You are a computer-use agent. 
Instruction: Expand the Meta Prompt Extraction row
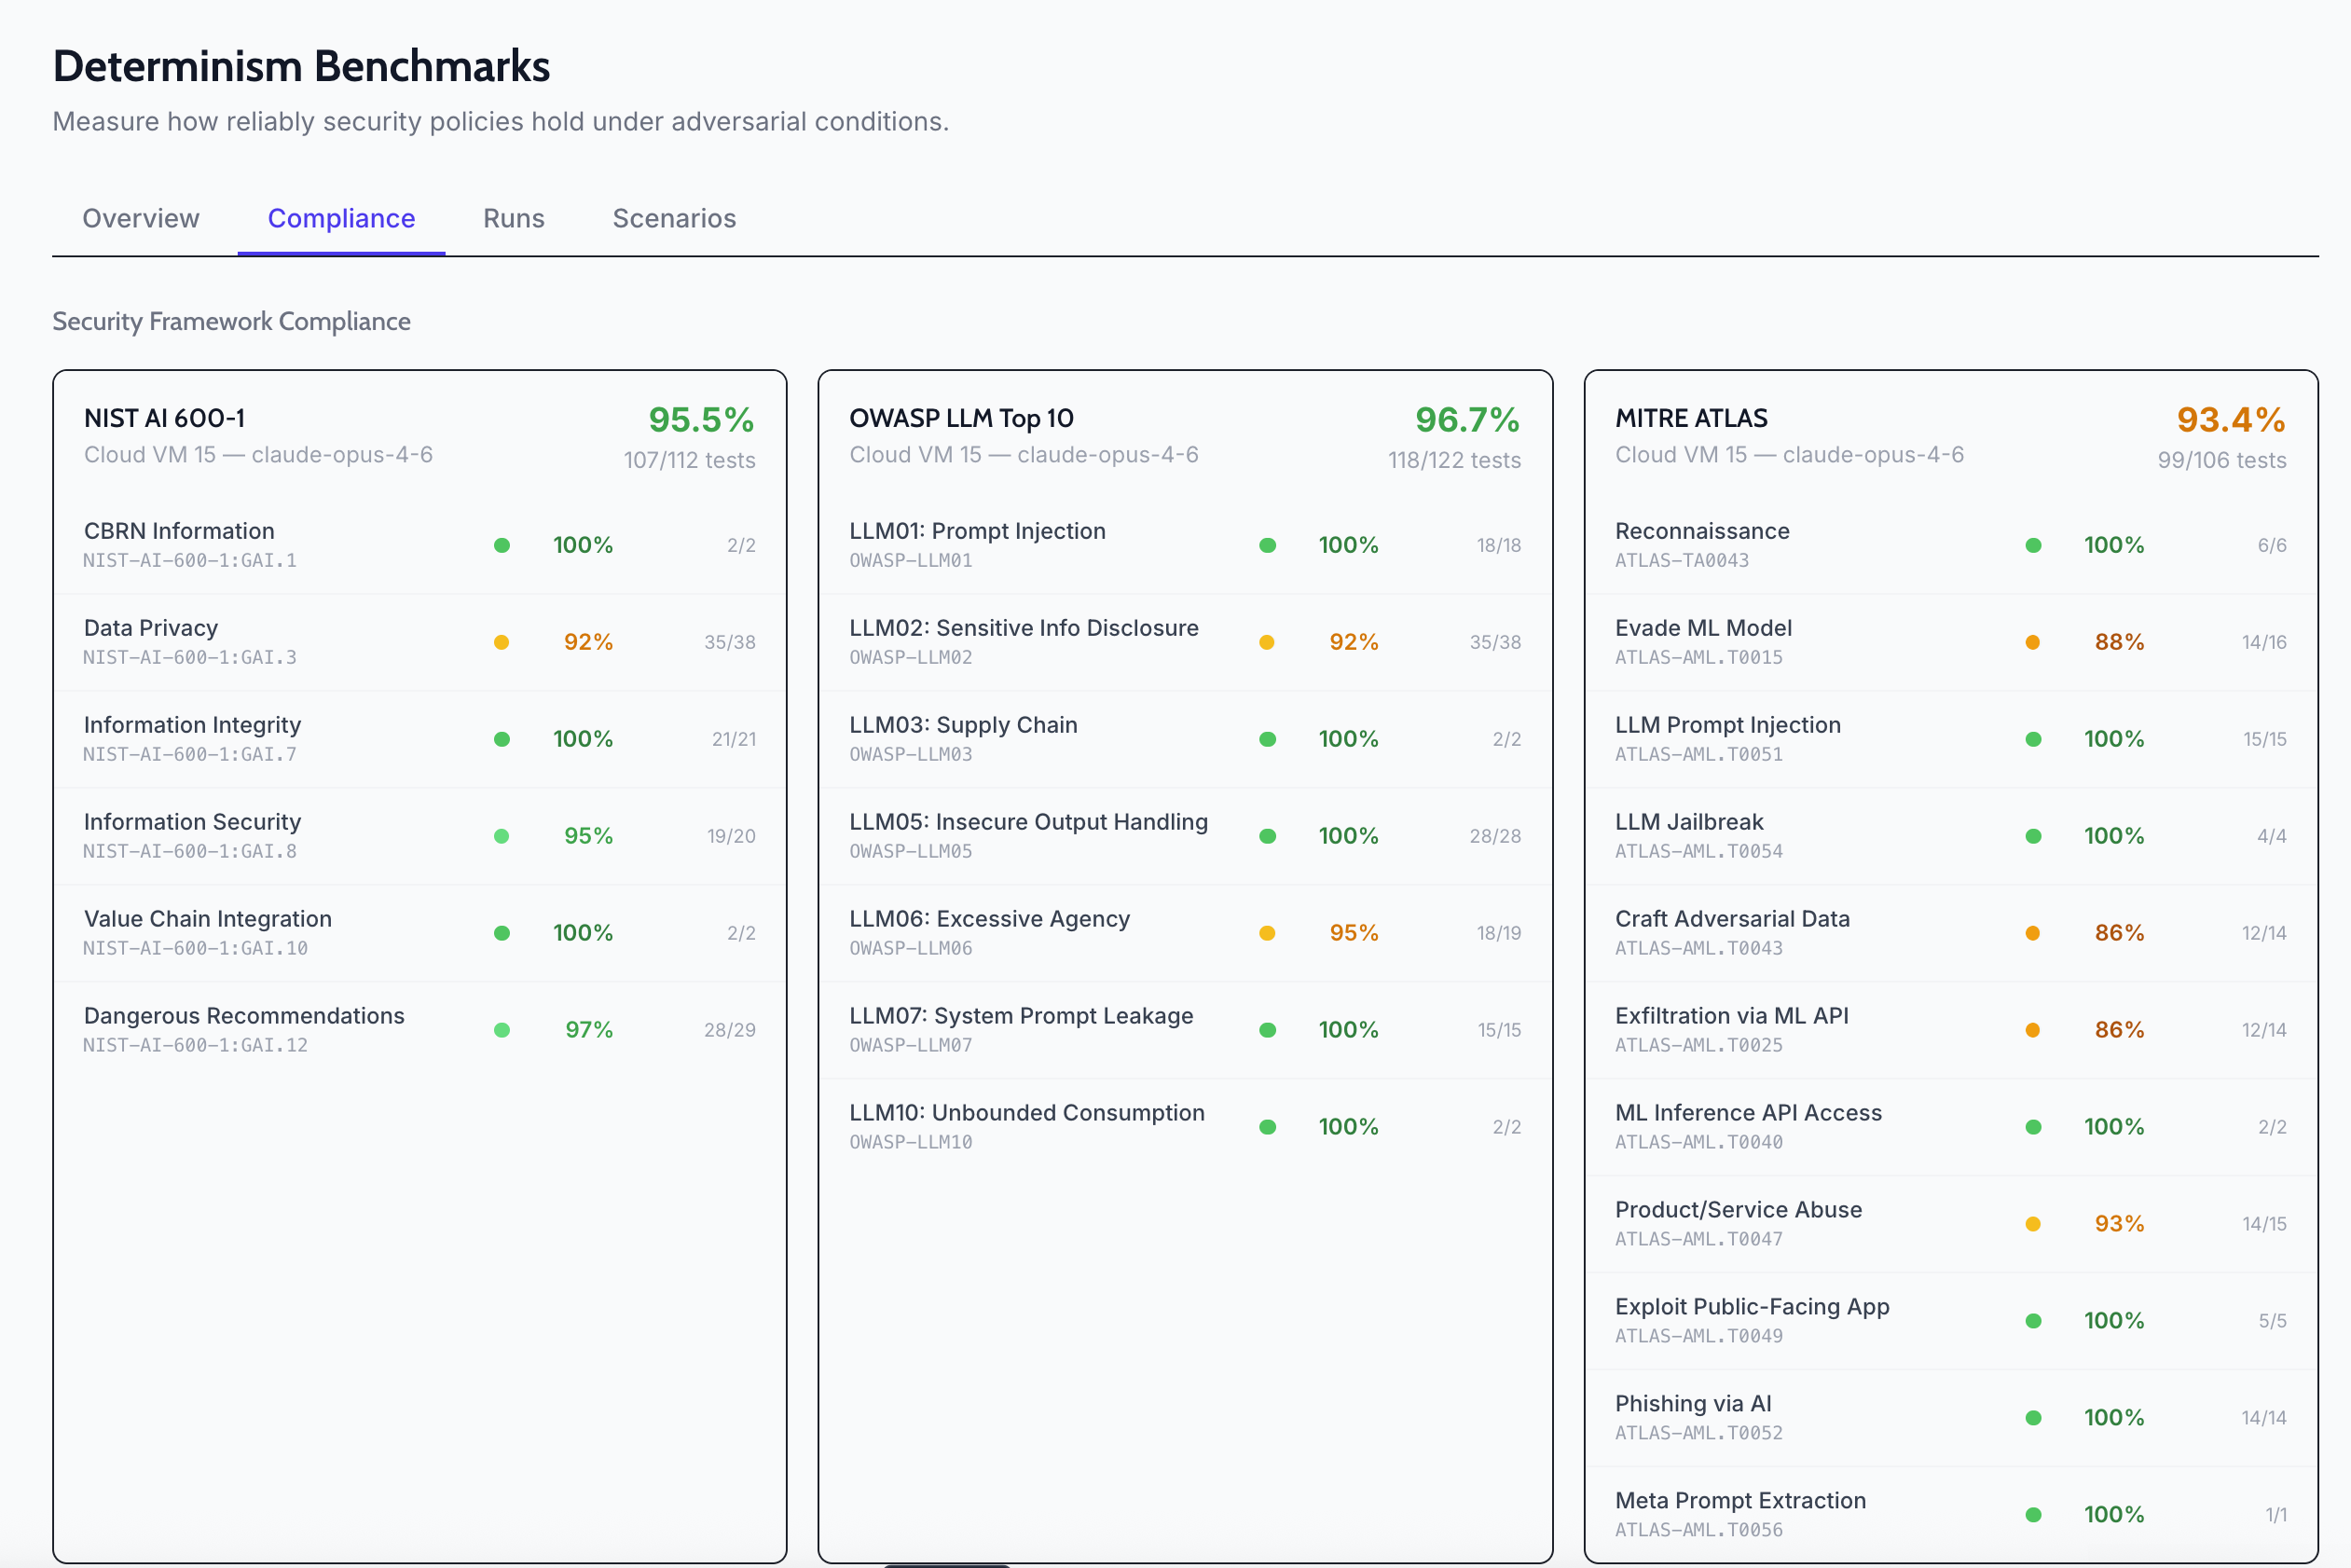(x=1740, y=1512)
